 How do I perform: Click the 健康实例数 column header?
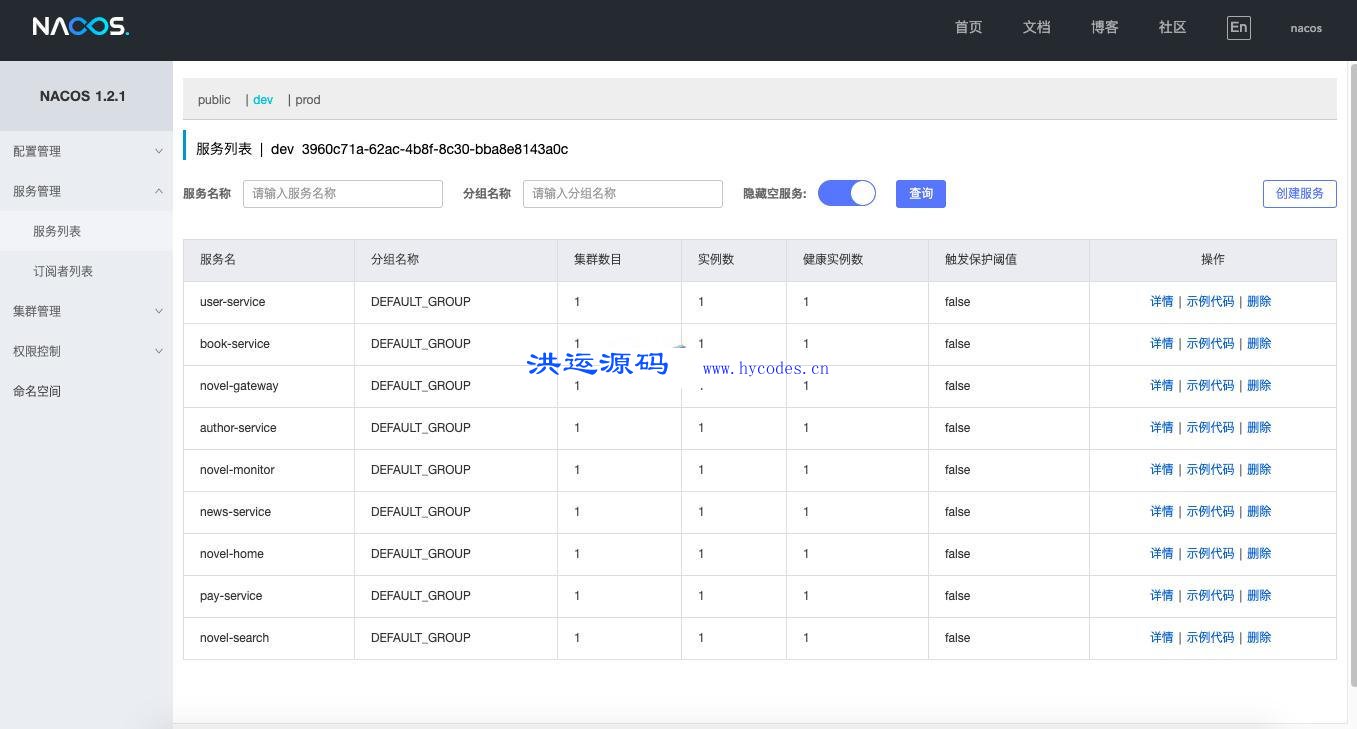click(858, 260)
